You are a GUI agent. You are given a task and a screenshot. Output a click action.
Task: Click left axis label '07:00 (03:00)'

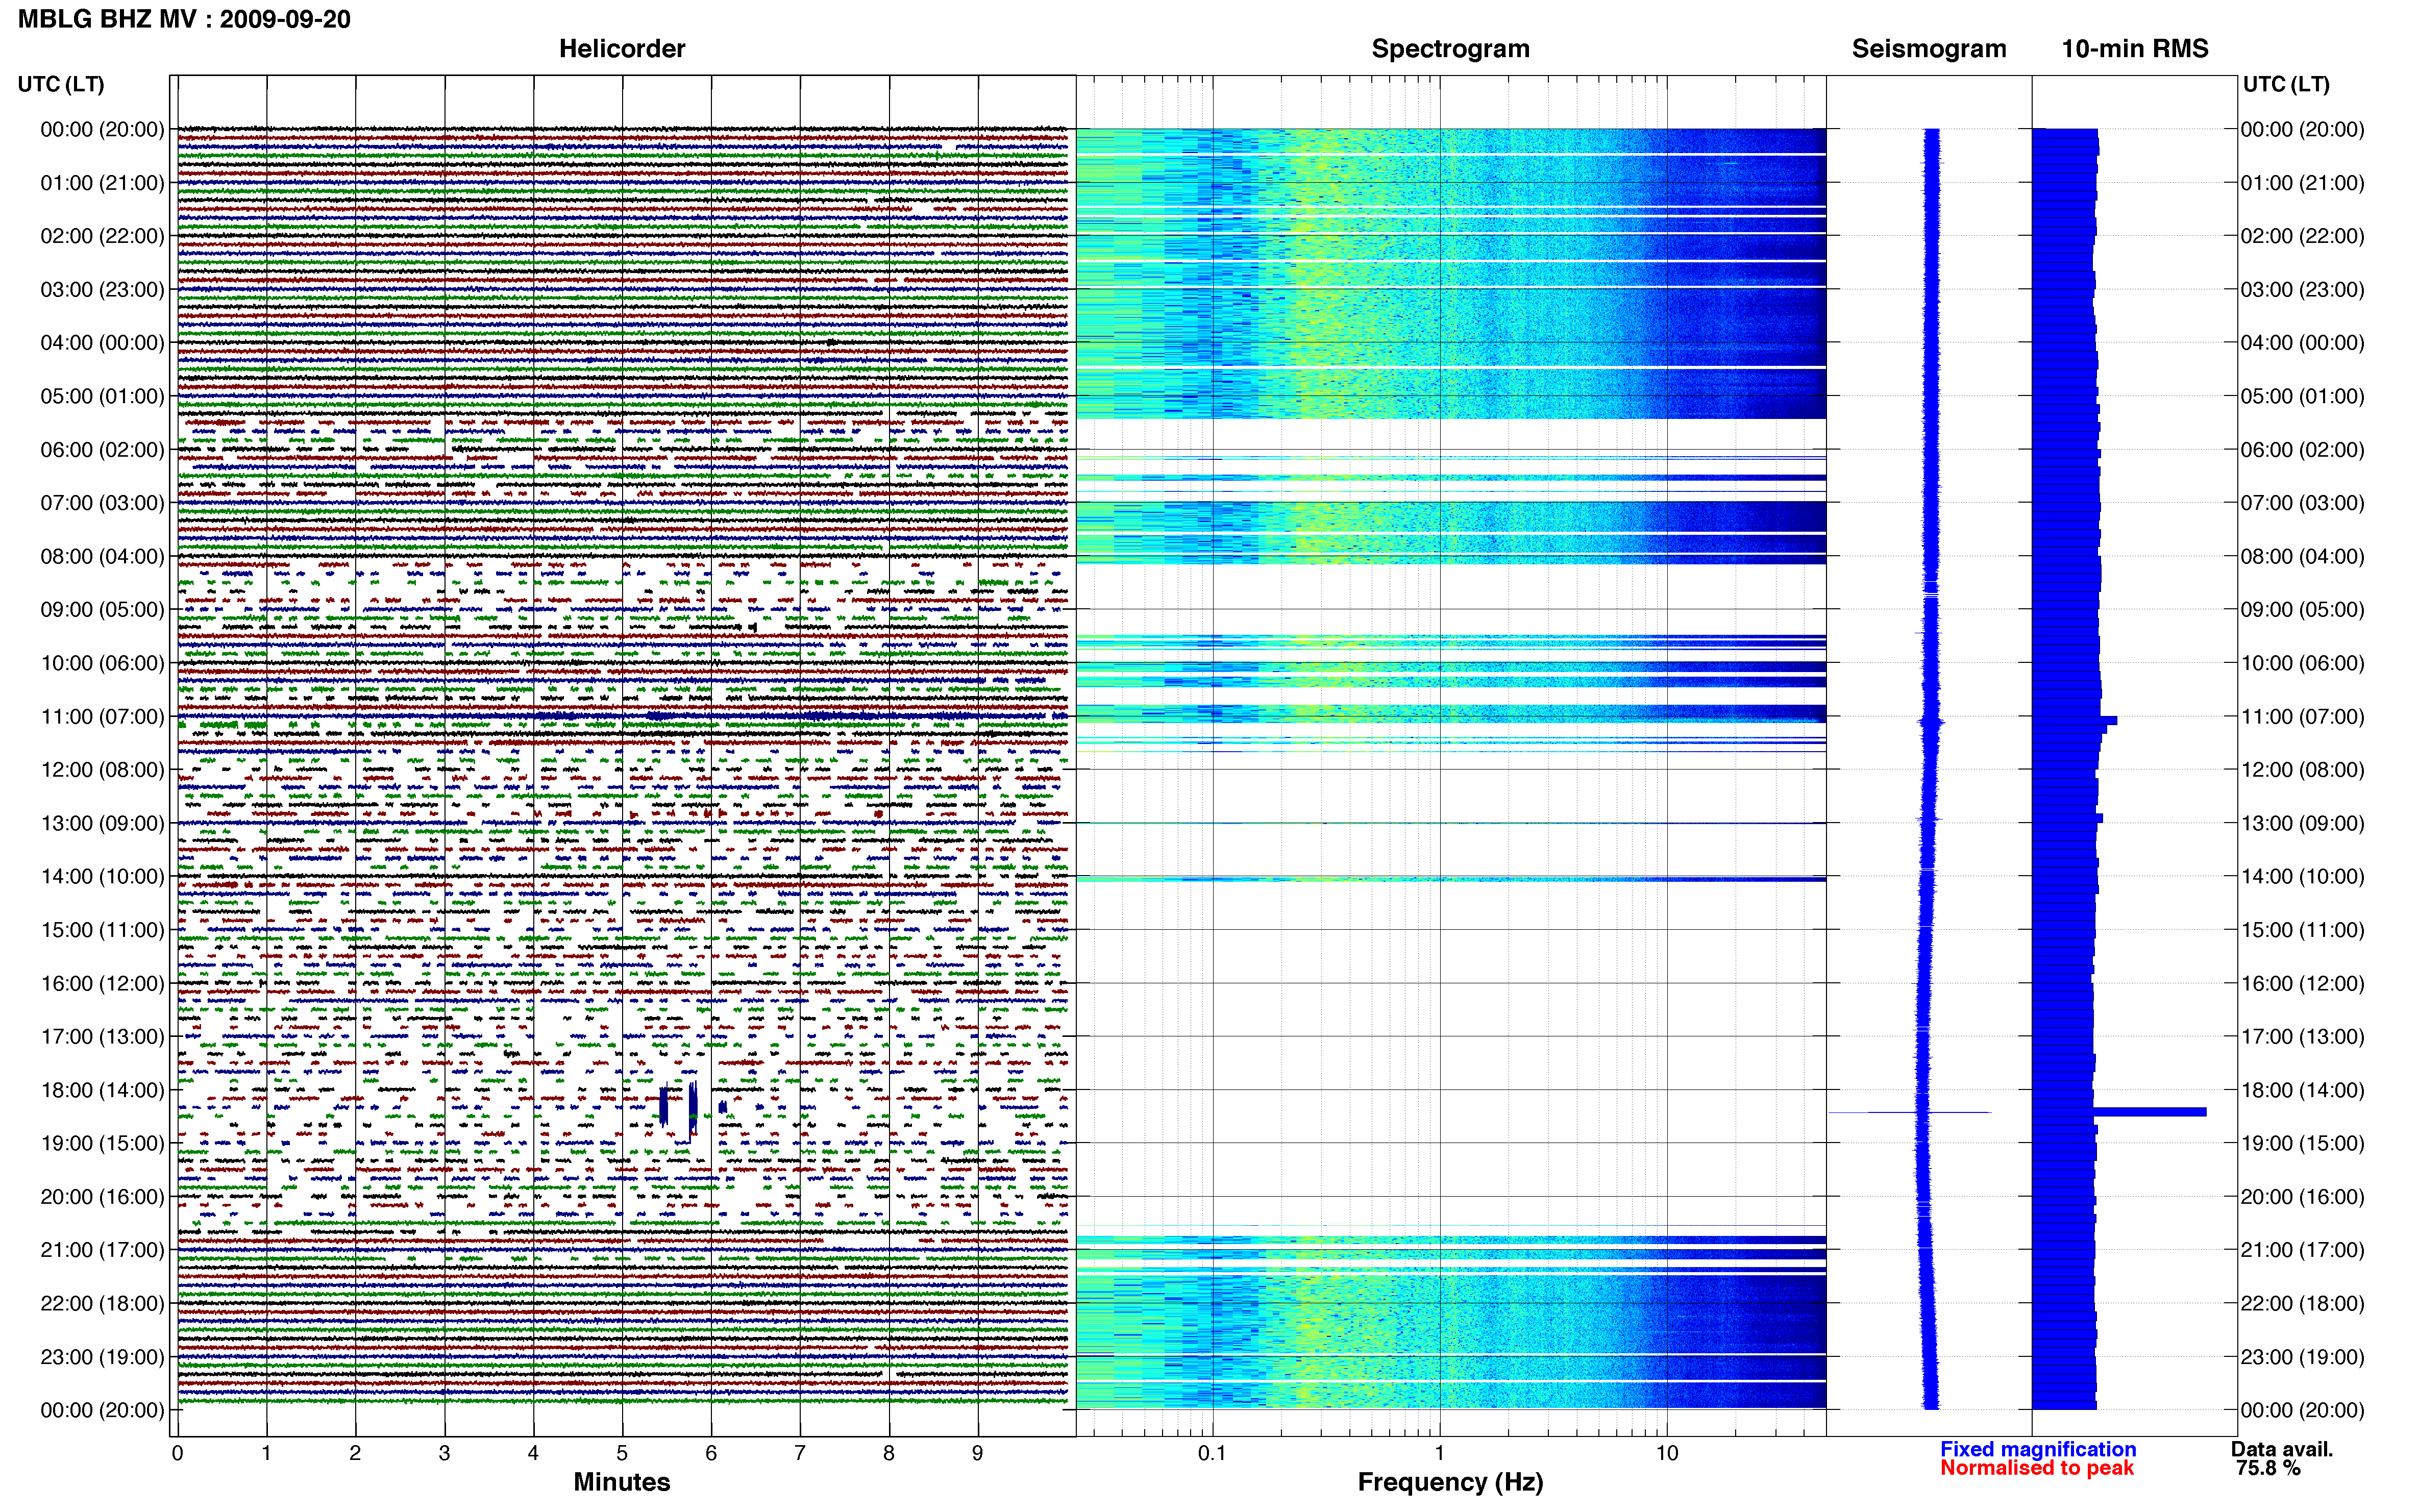(x=102, y=503)
